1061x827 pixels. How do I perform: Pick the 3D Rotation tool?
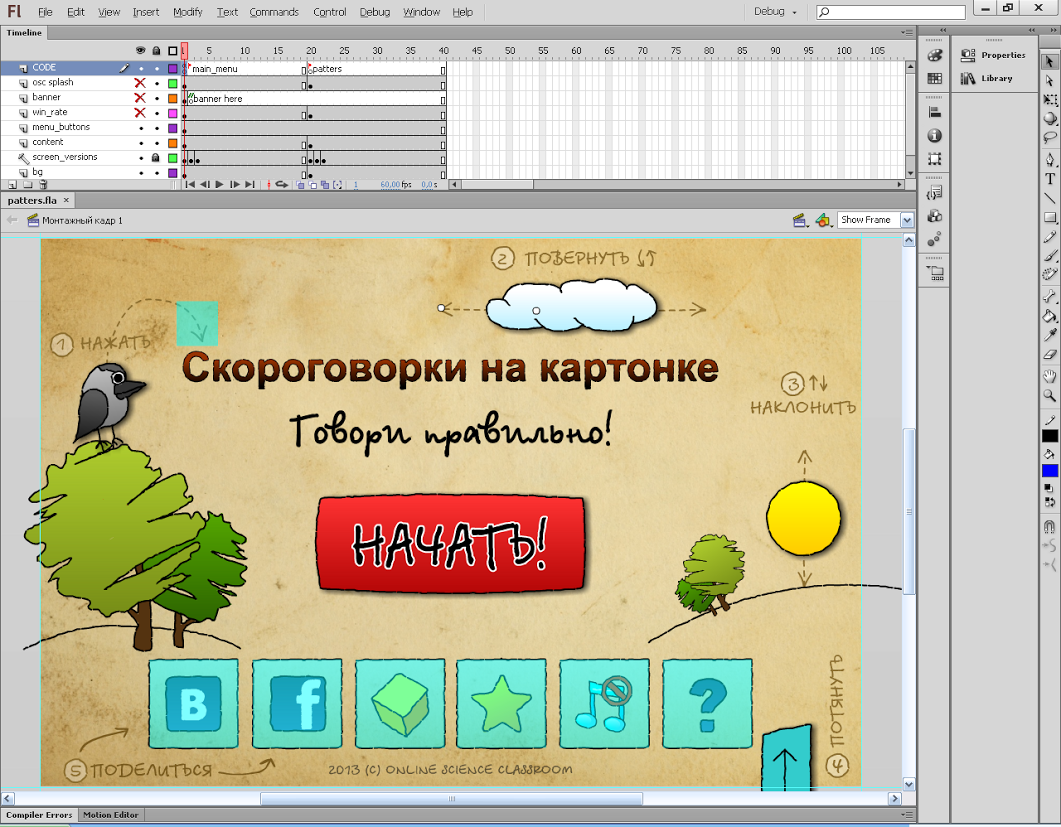click(1049, 118)
